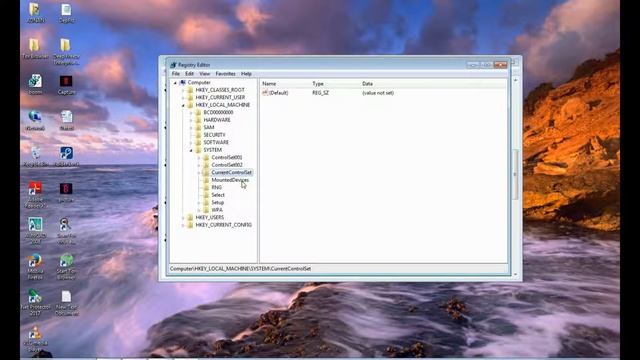Click the SAM folder icon
The height and width of the screenshot is (360, 640).
coord(198,127)
